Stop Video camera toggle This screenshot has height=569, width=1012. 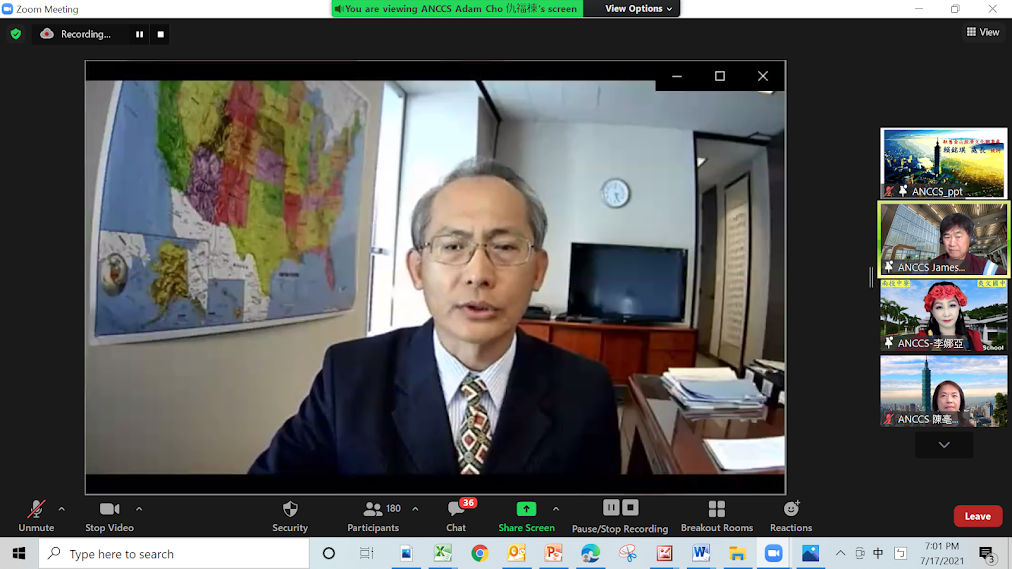(109, 516)
